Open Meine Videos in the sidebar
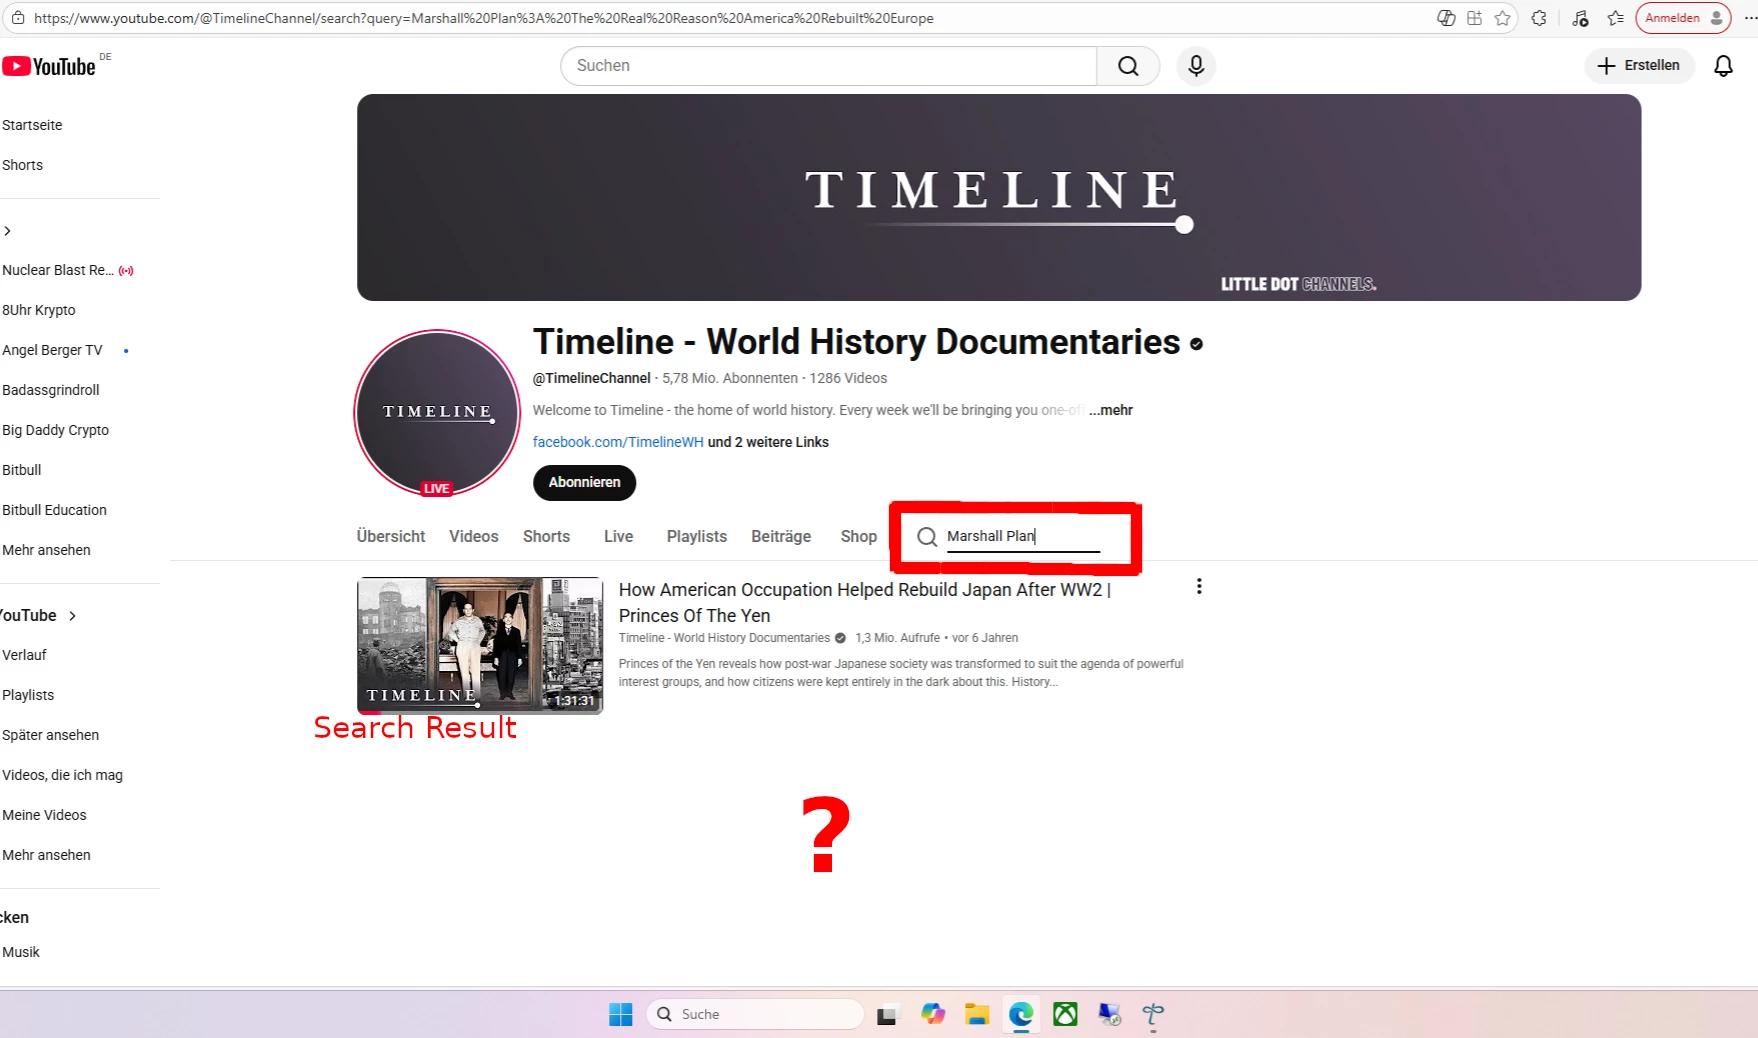1758x1038 pixels. point(44,815)
